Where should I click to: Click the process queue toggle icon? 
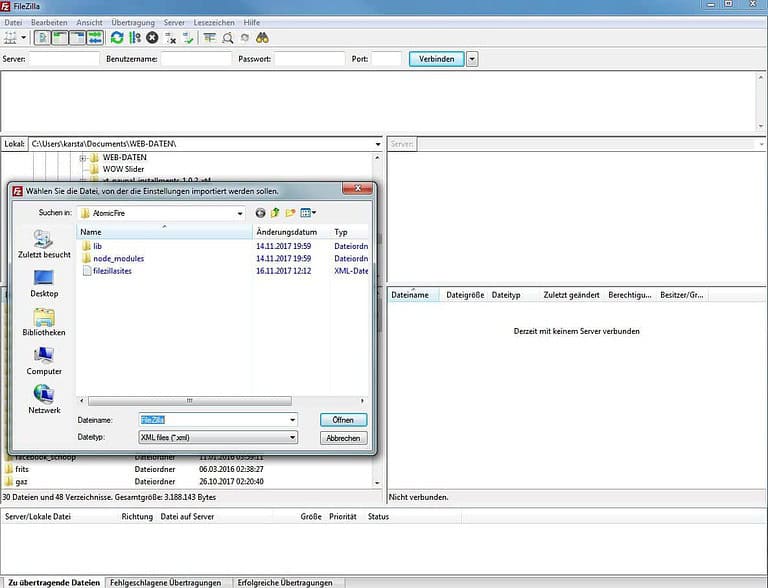135,38
